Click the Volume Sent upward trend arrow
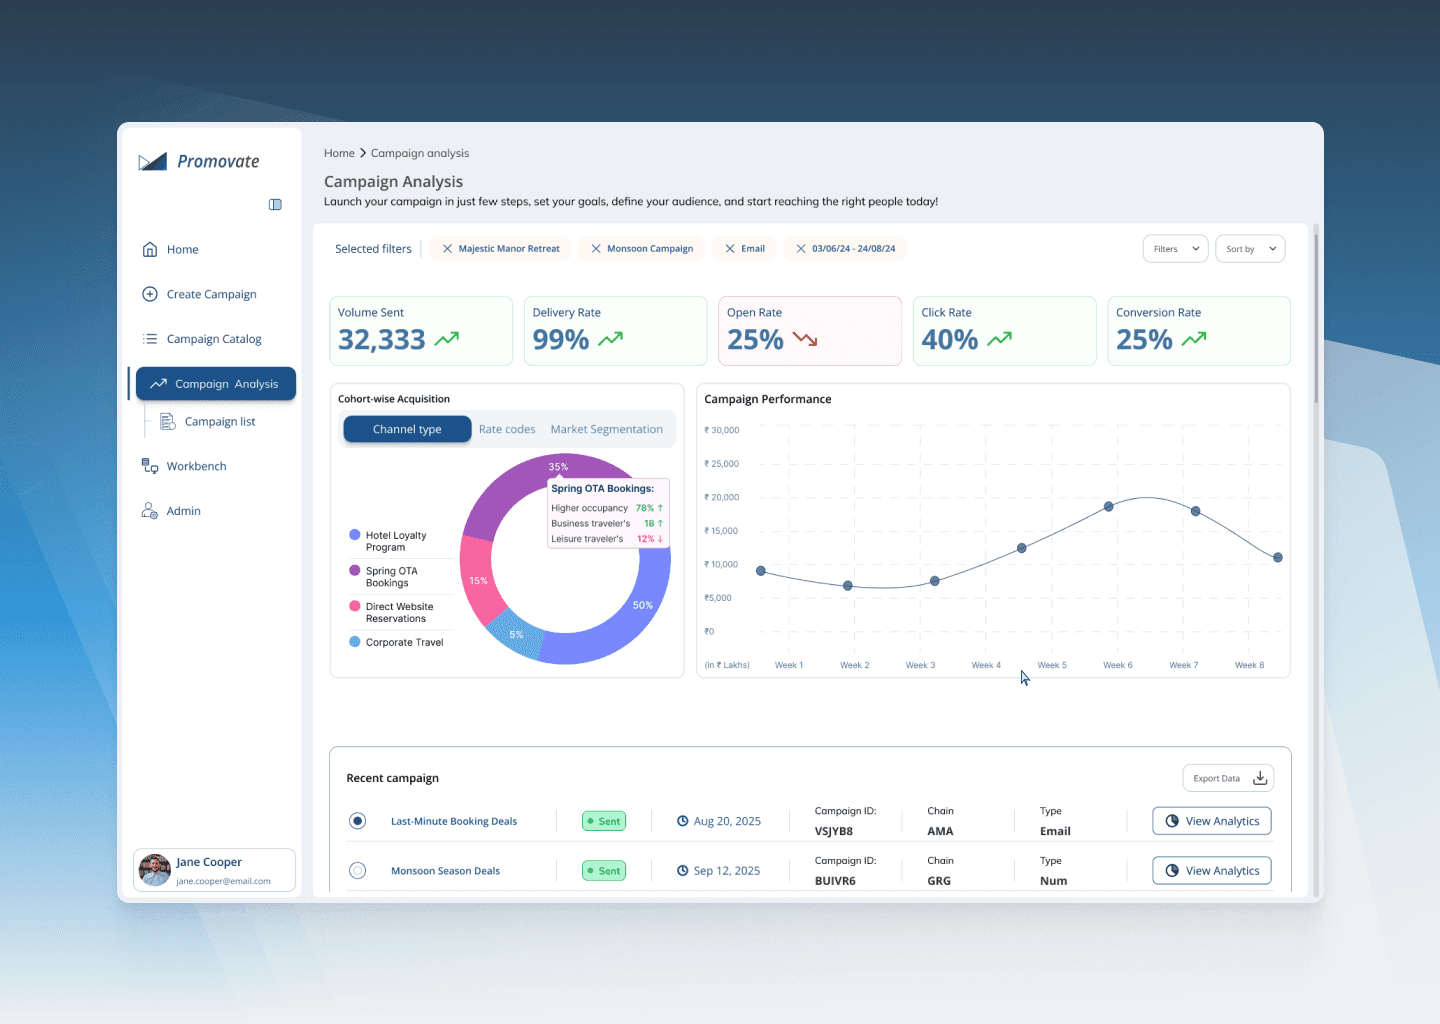 tap(447, 339)
